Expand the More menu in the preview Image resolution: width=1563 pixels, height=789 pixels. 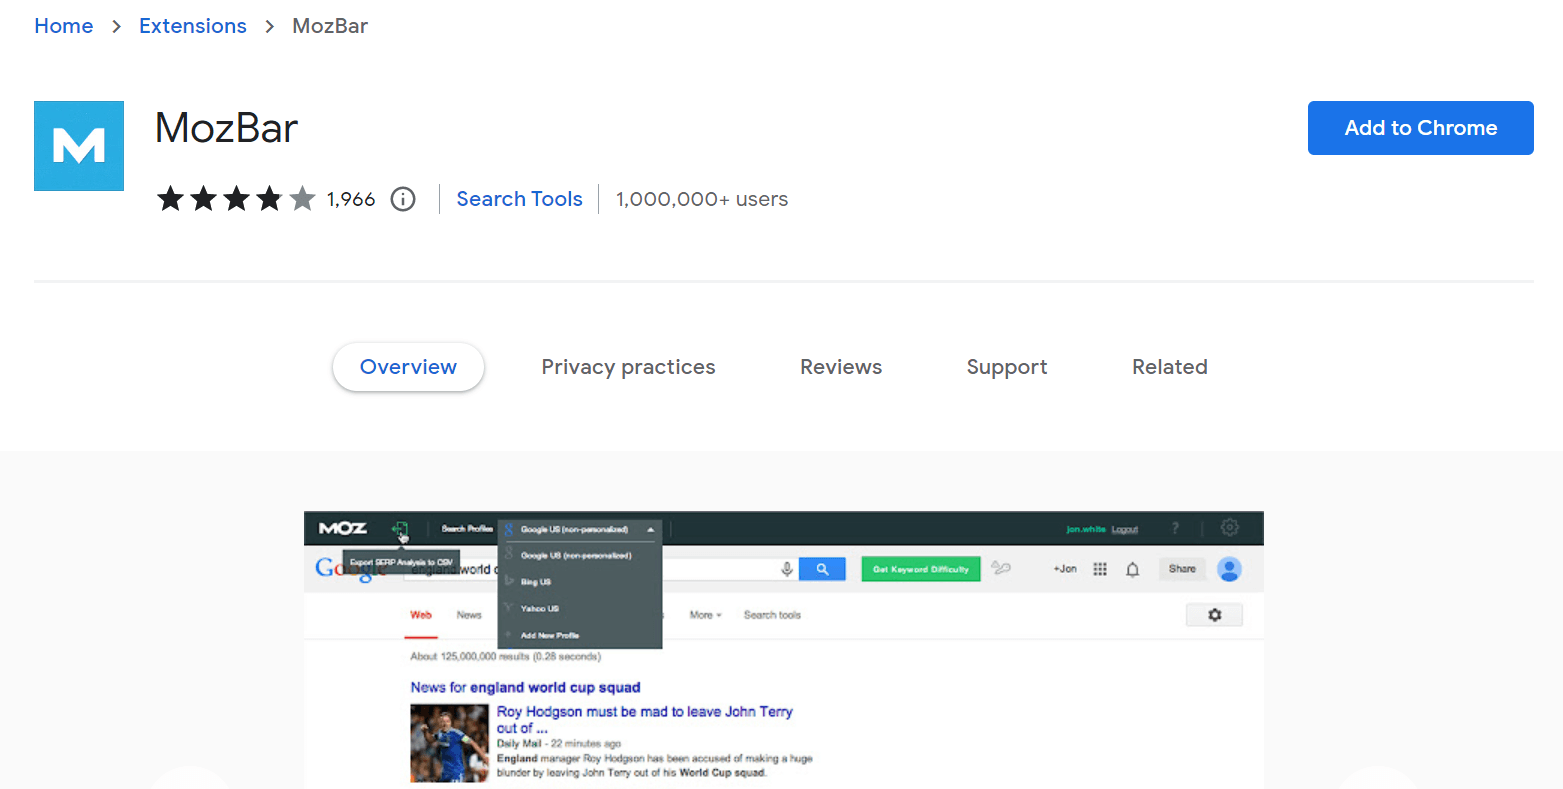point(705,615)
